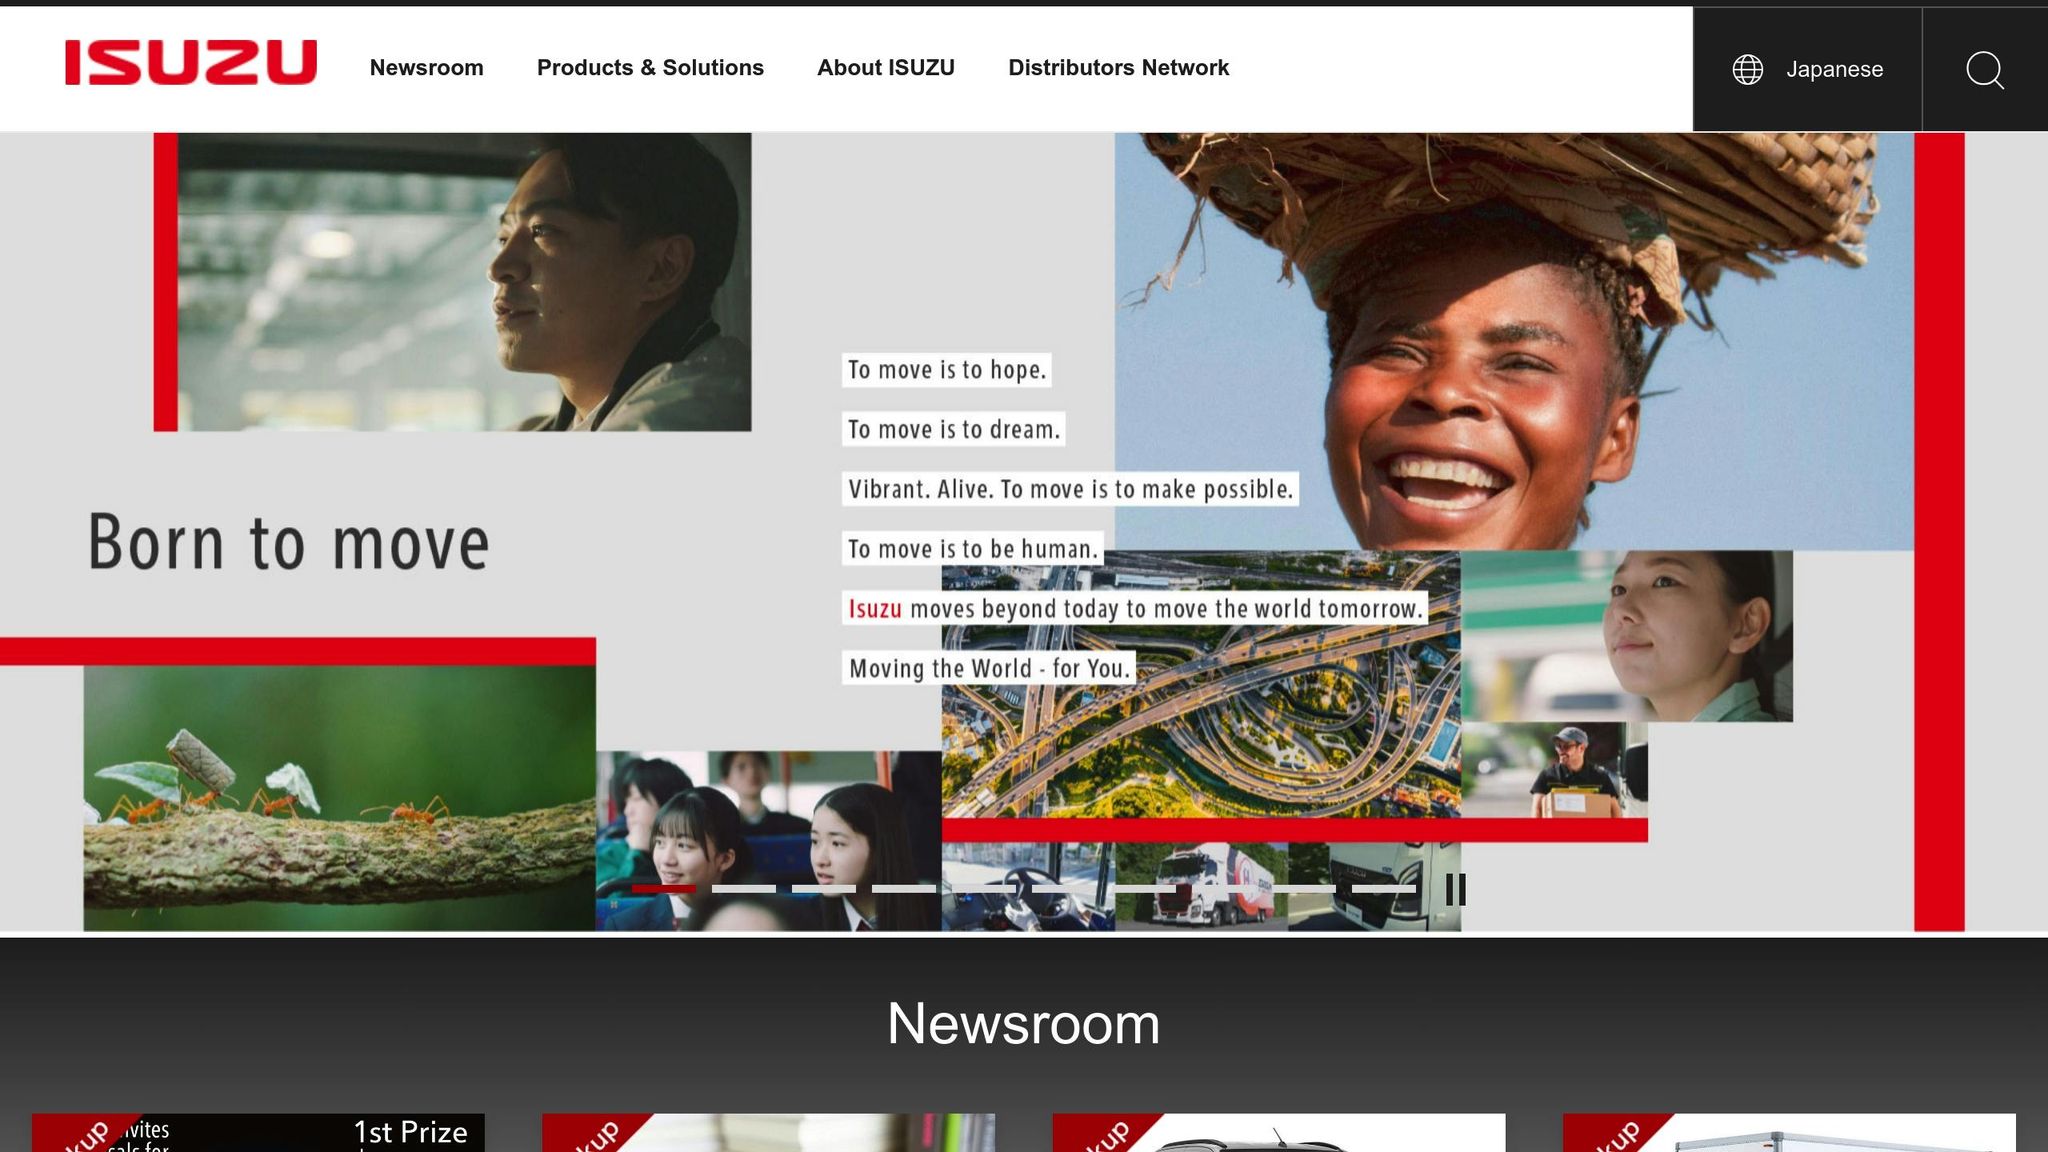2048x1152 pixels.
Task: Open the "1st Prize" news card
Action: [258, 1132]
